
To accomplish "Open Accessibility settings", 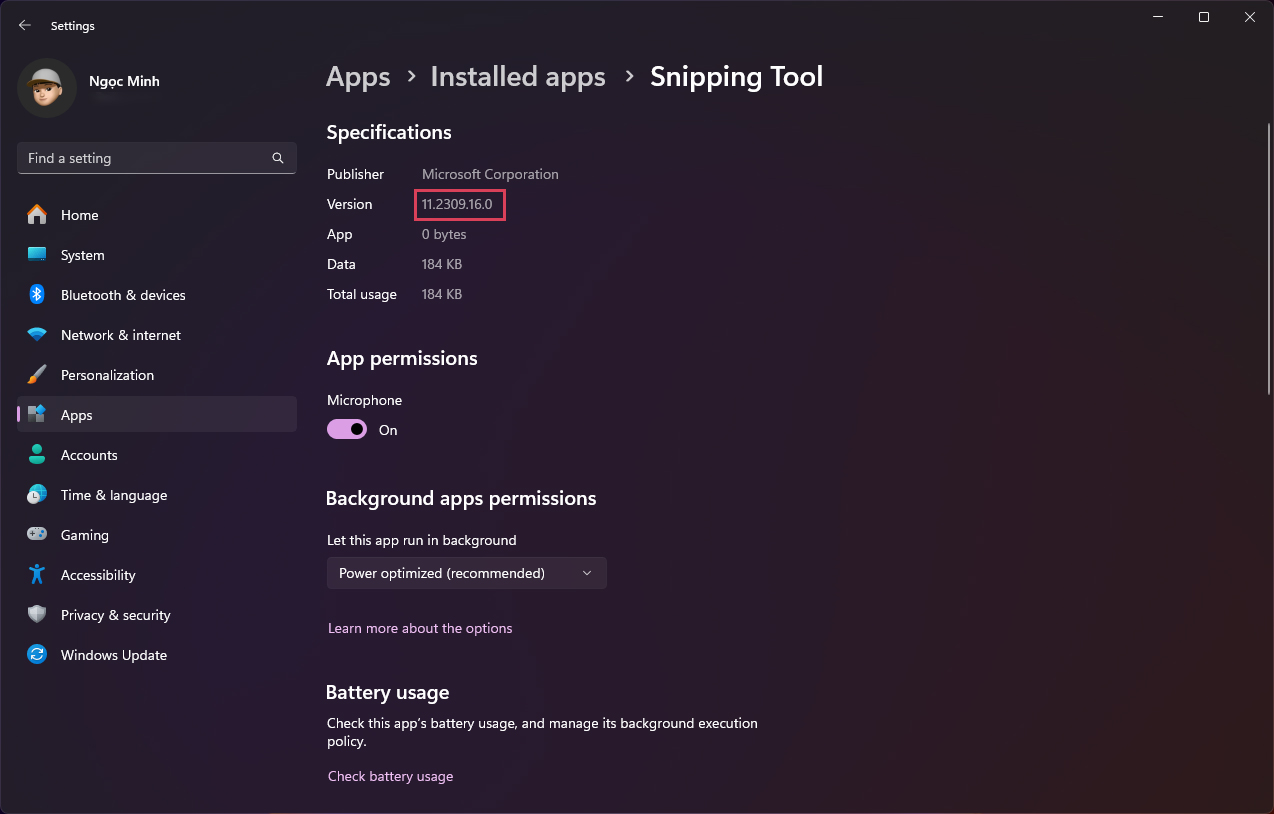I will coord(157,575).
